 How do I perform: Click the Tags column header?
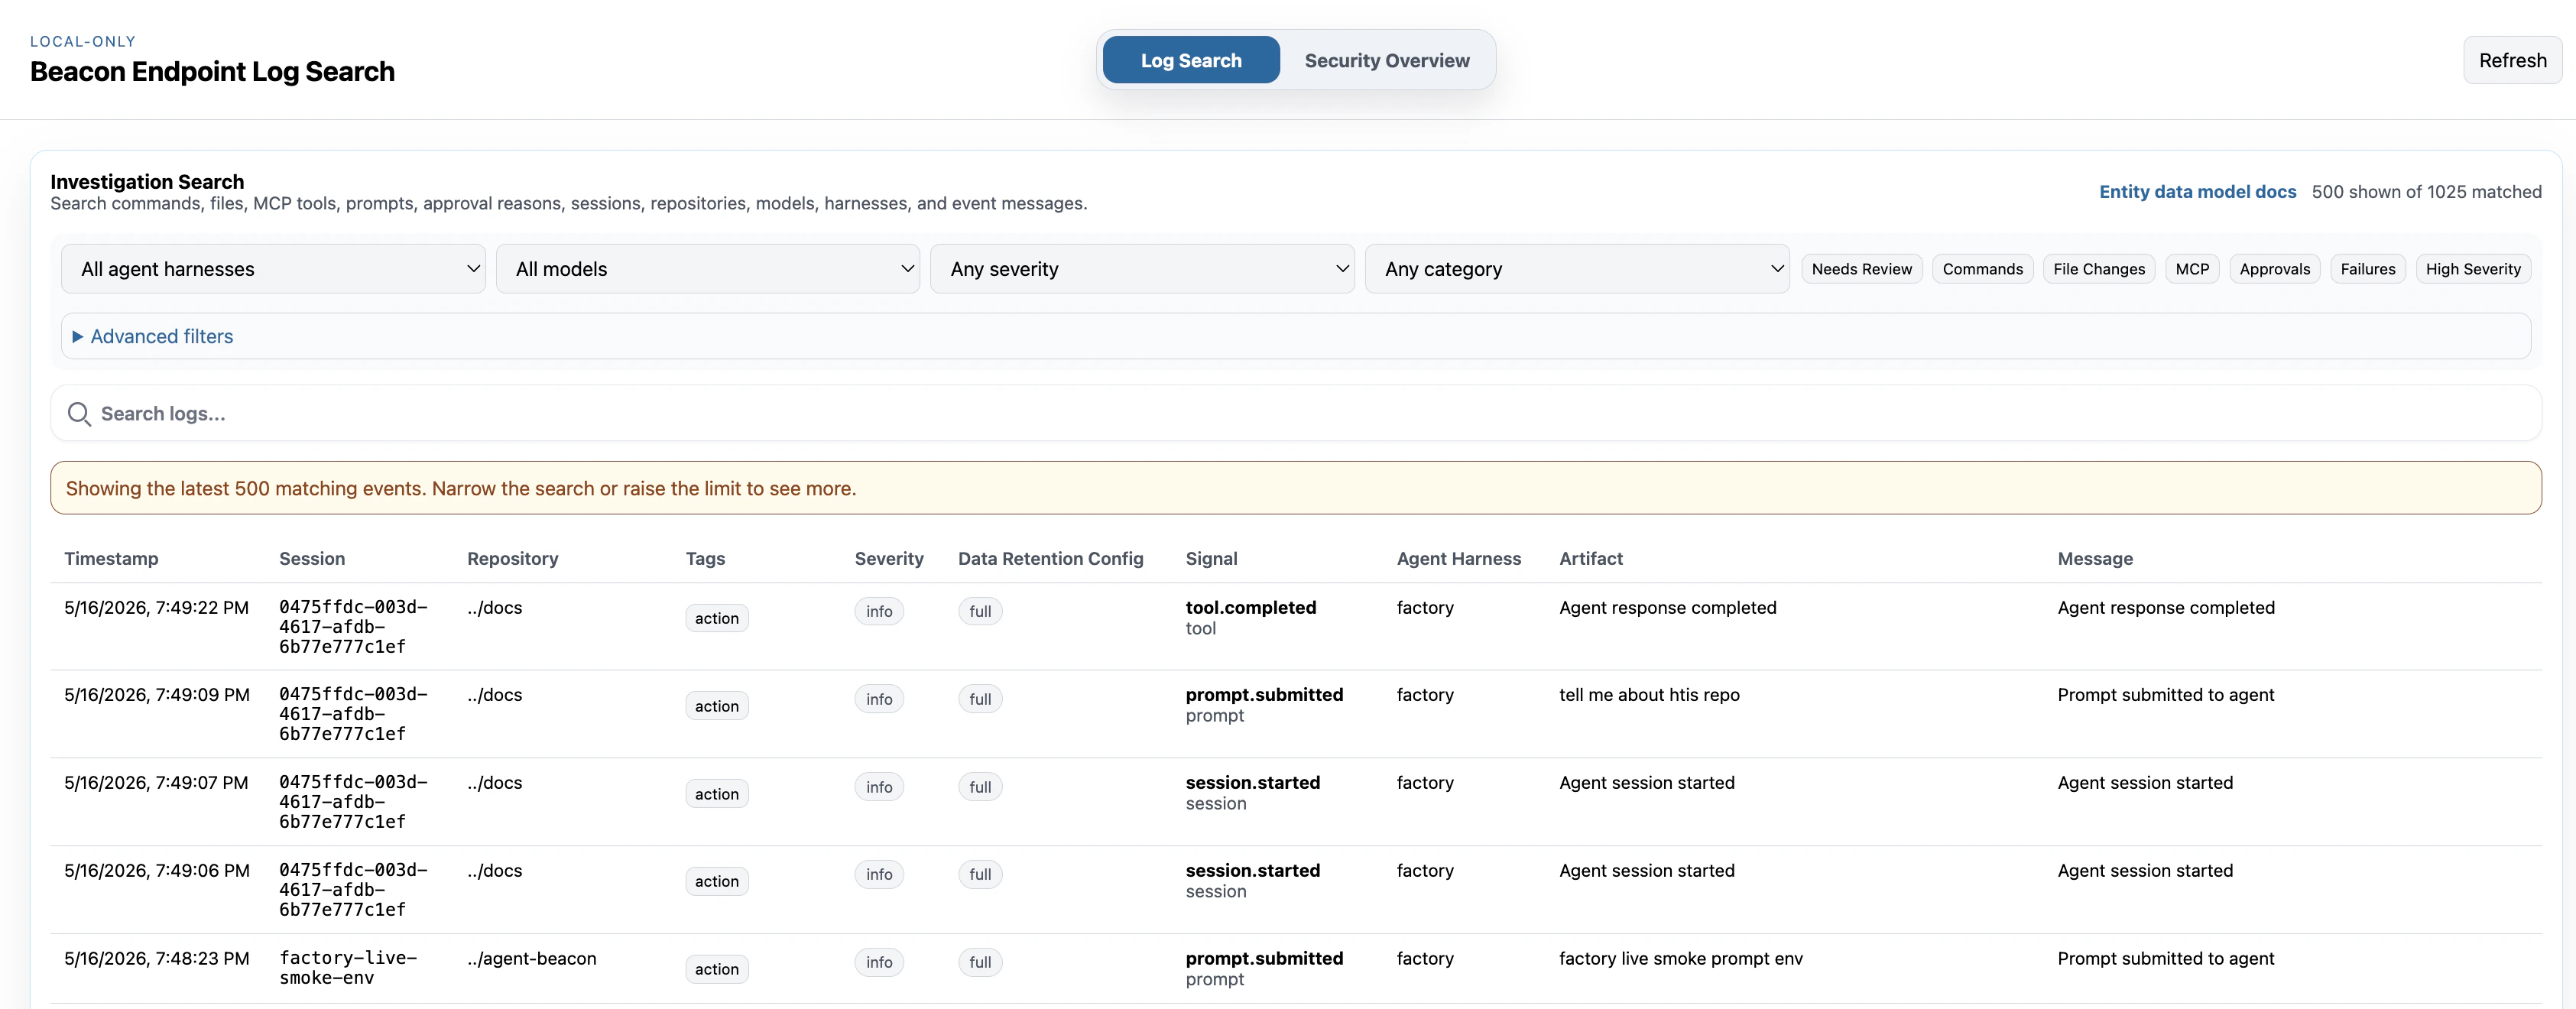(x=705, y=559)
